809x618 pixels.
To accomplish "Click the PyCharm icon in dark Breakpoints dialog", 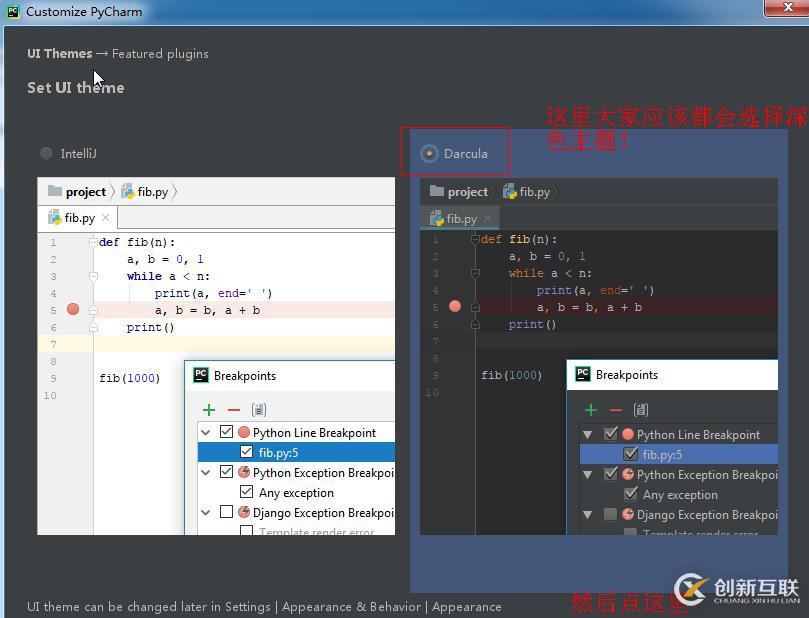I will (583, 374).
